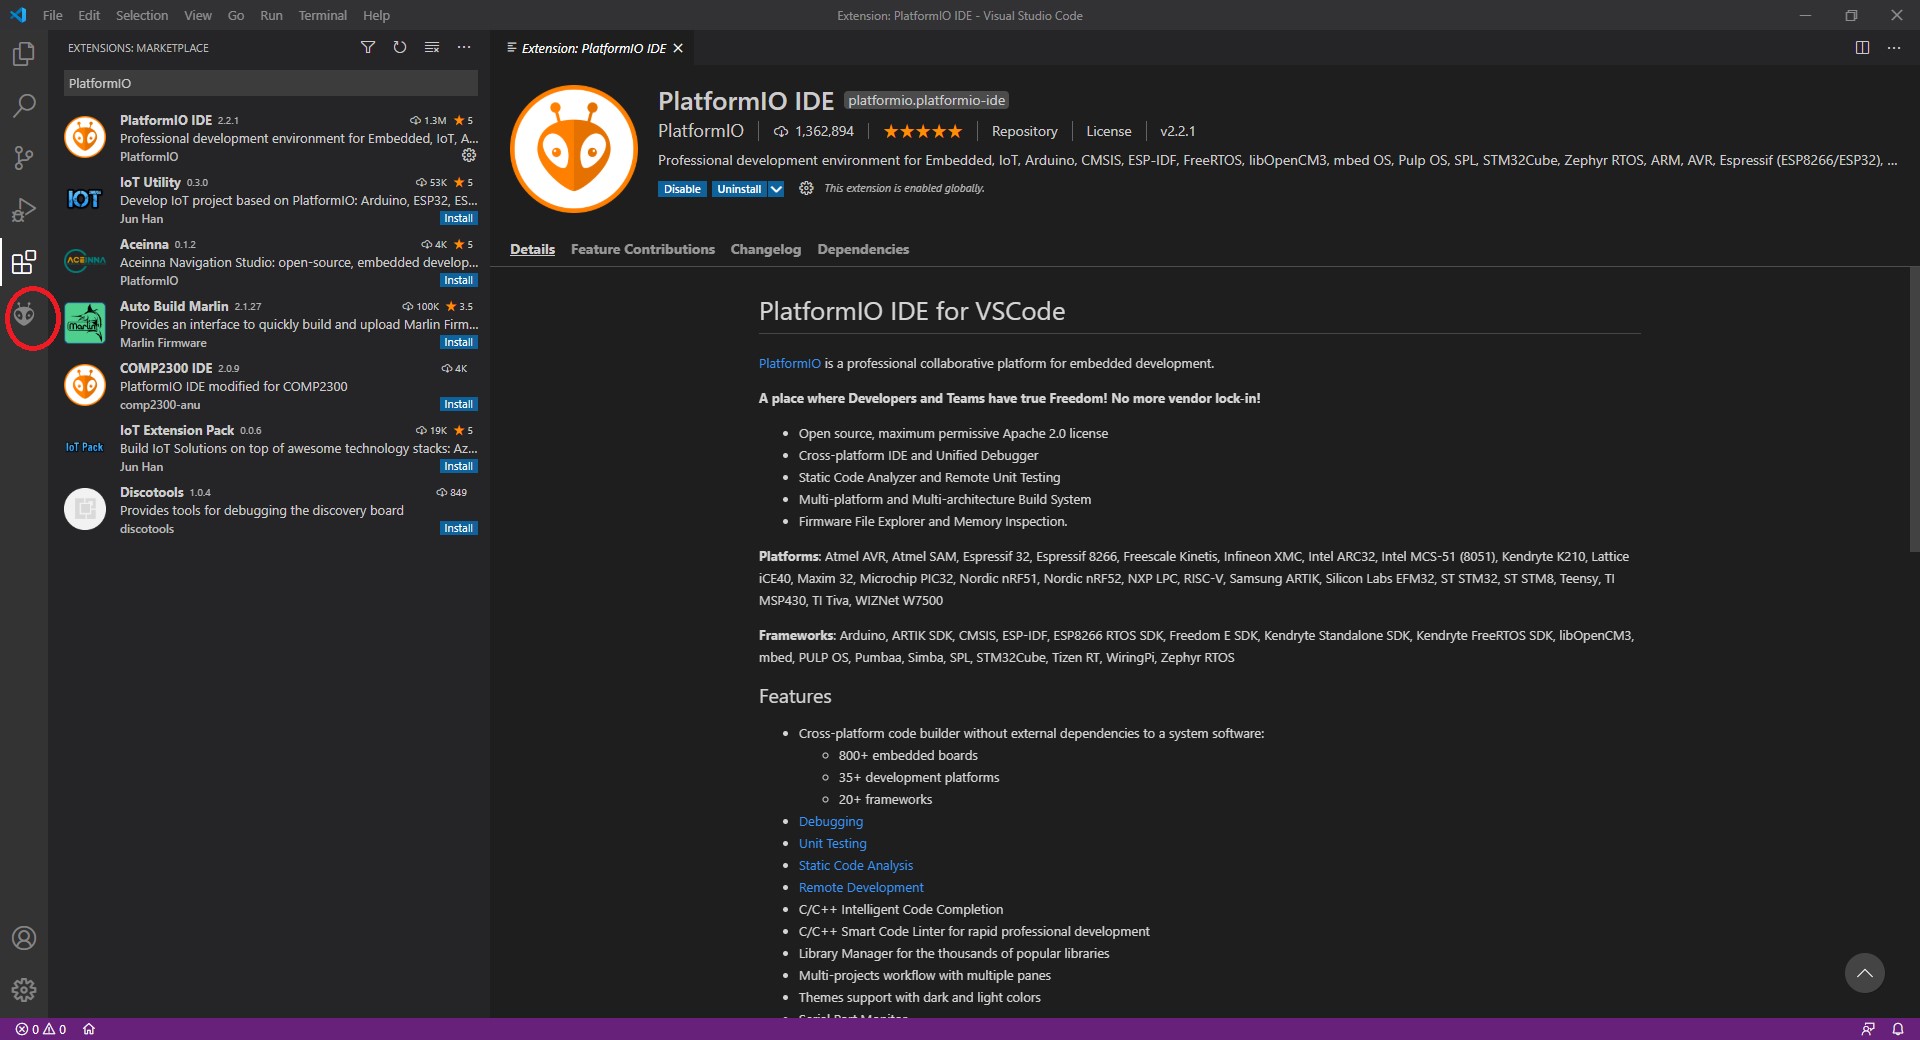1920x1040 pixels.
Task: Open the Repository link
Action: click(x=1024, y=131)
